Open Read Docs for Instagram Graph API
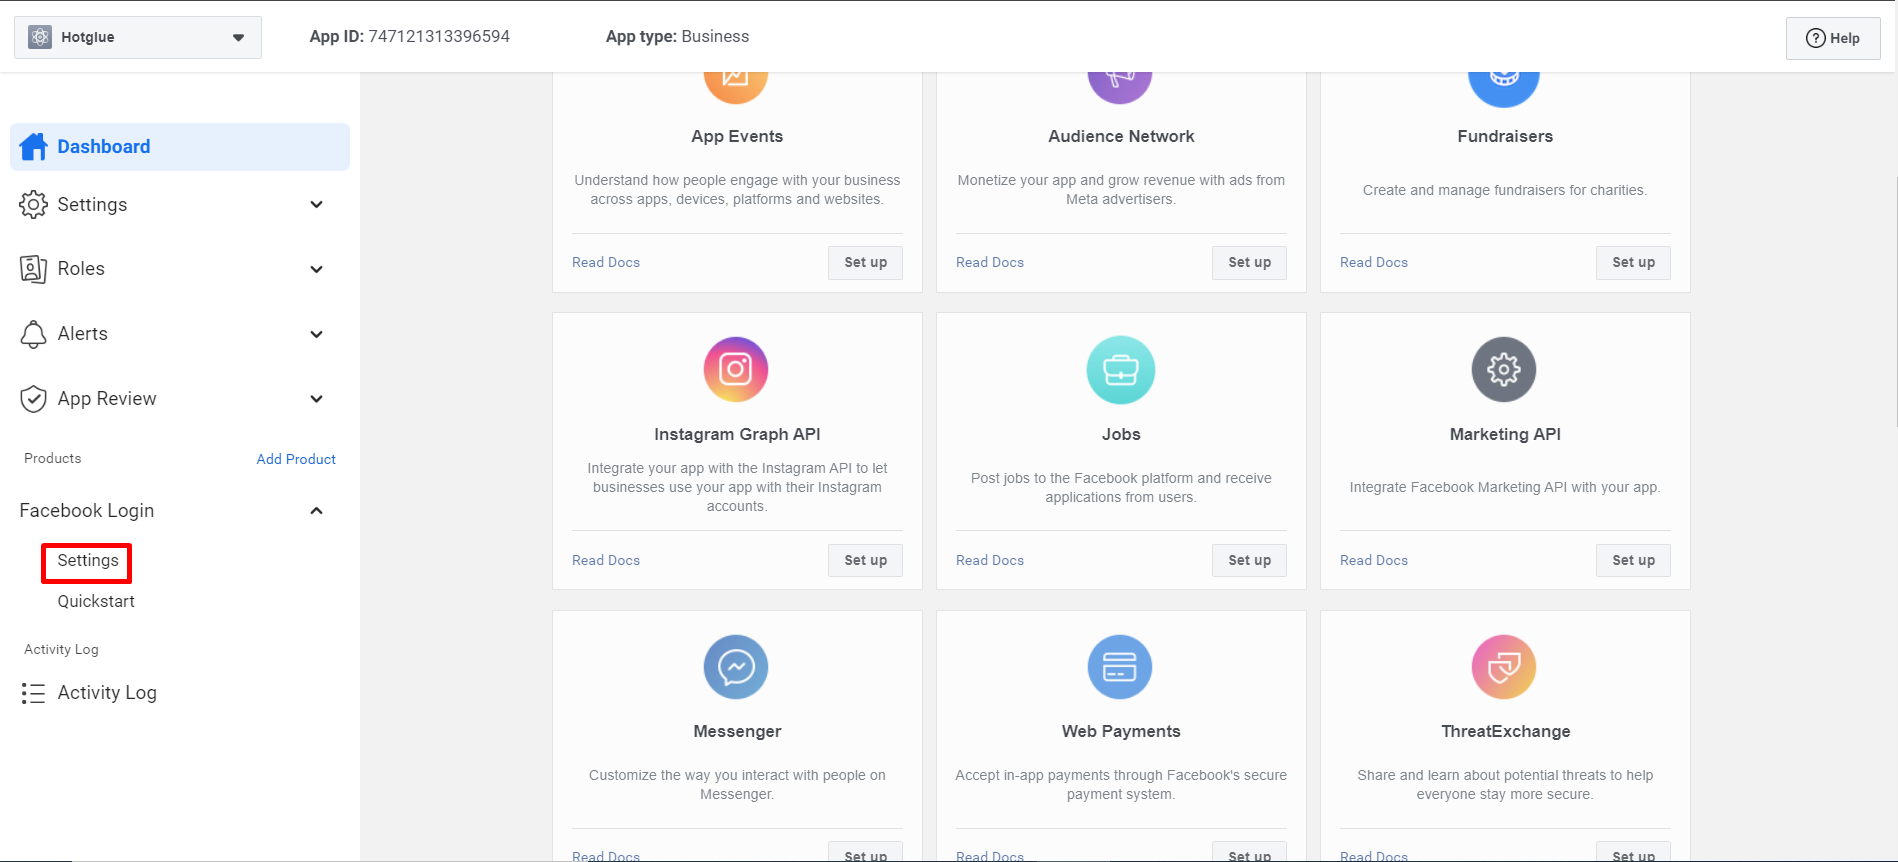 click(606, 560)
